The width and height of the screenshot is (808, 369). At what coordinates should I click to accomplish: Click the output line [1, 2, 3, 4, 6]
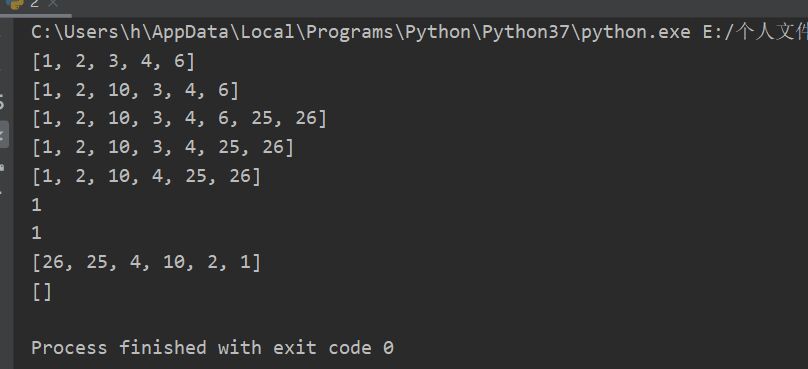(x=113, y=61)
